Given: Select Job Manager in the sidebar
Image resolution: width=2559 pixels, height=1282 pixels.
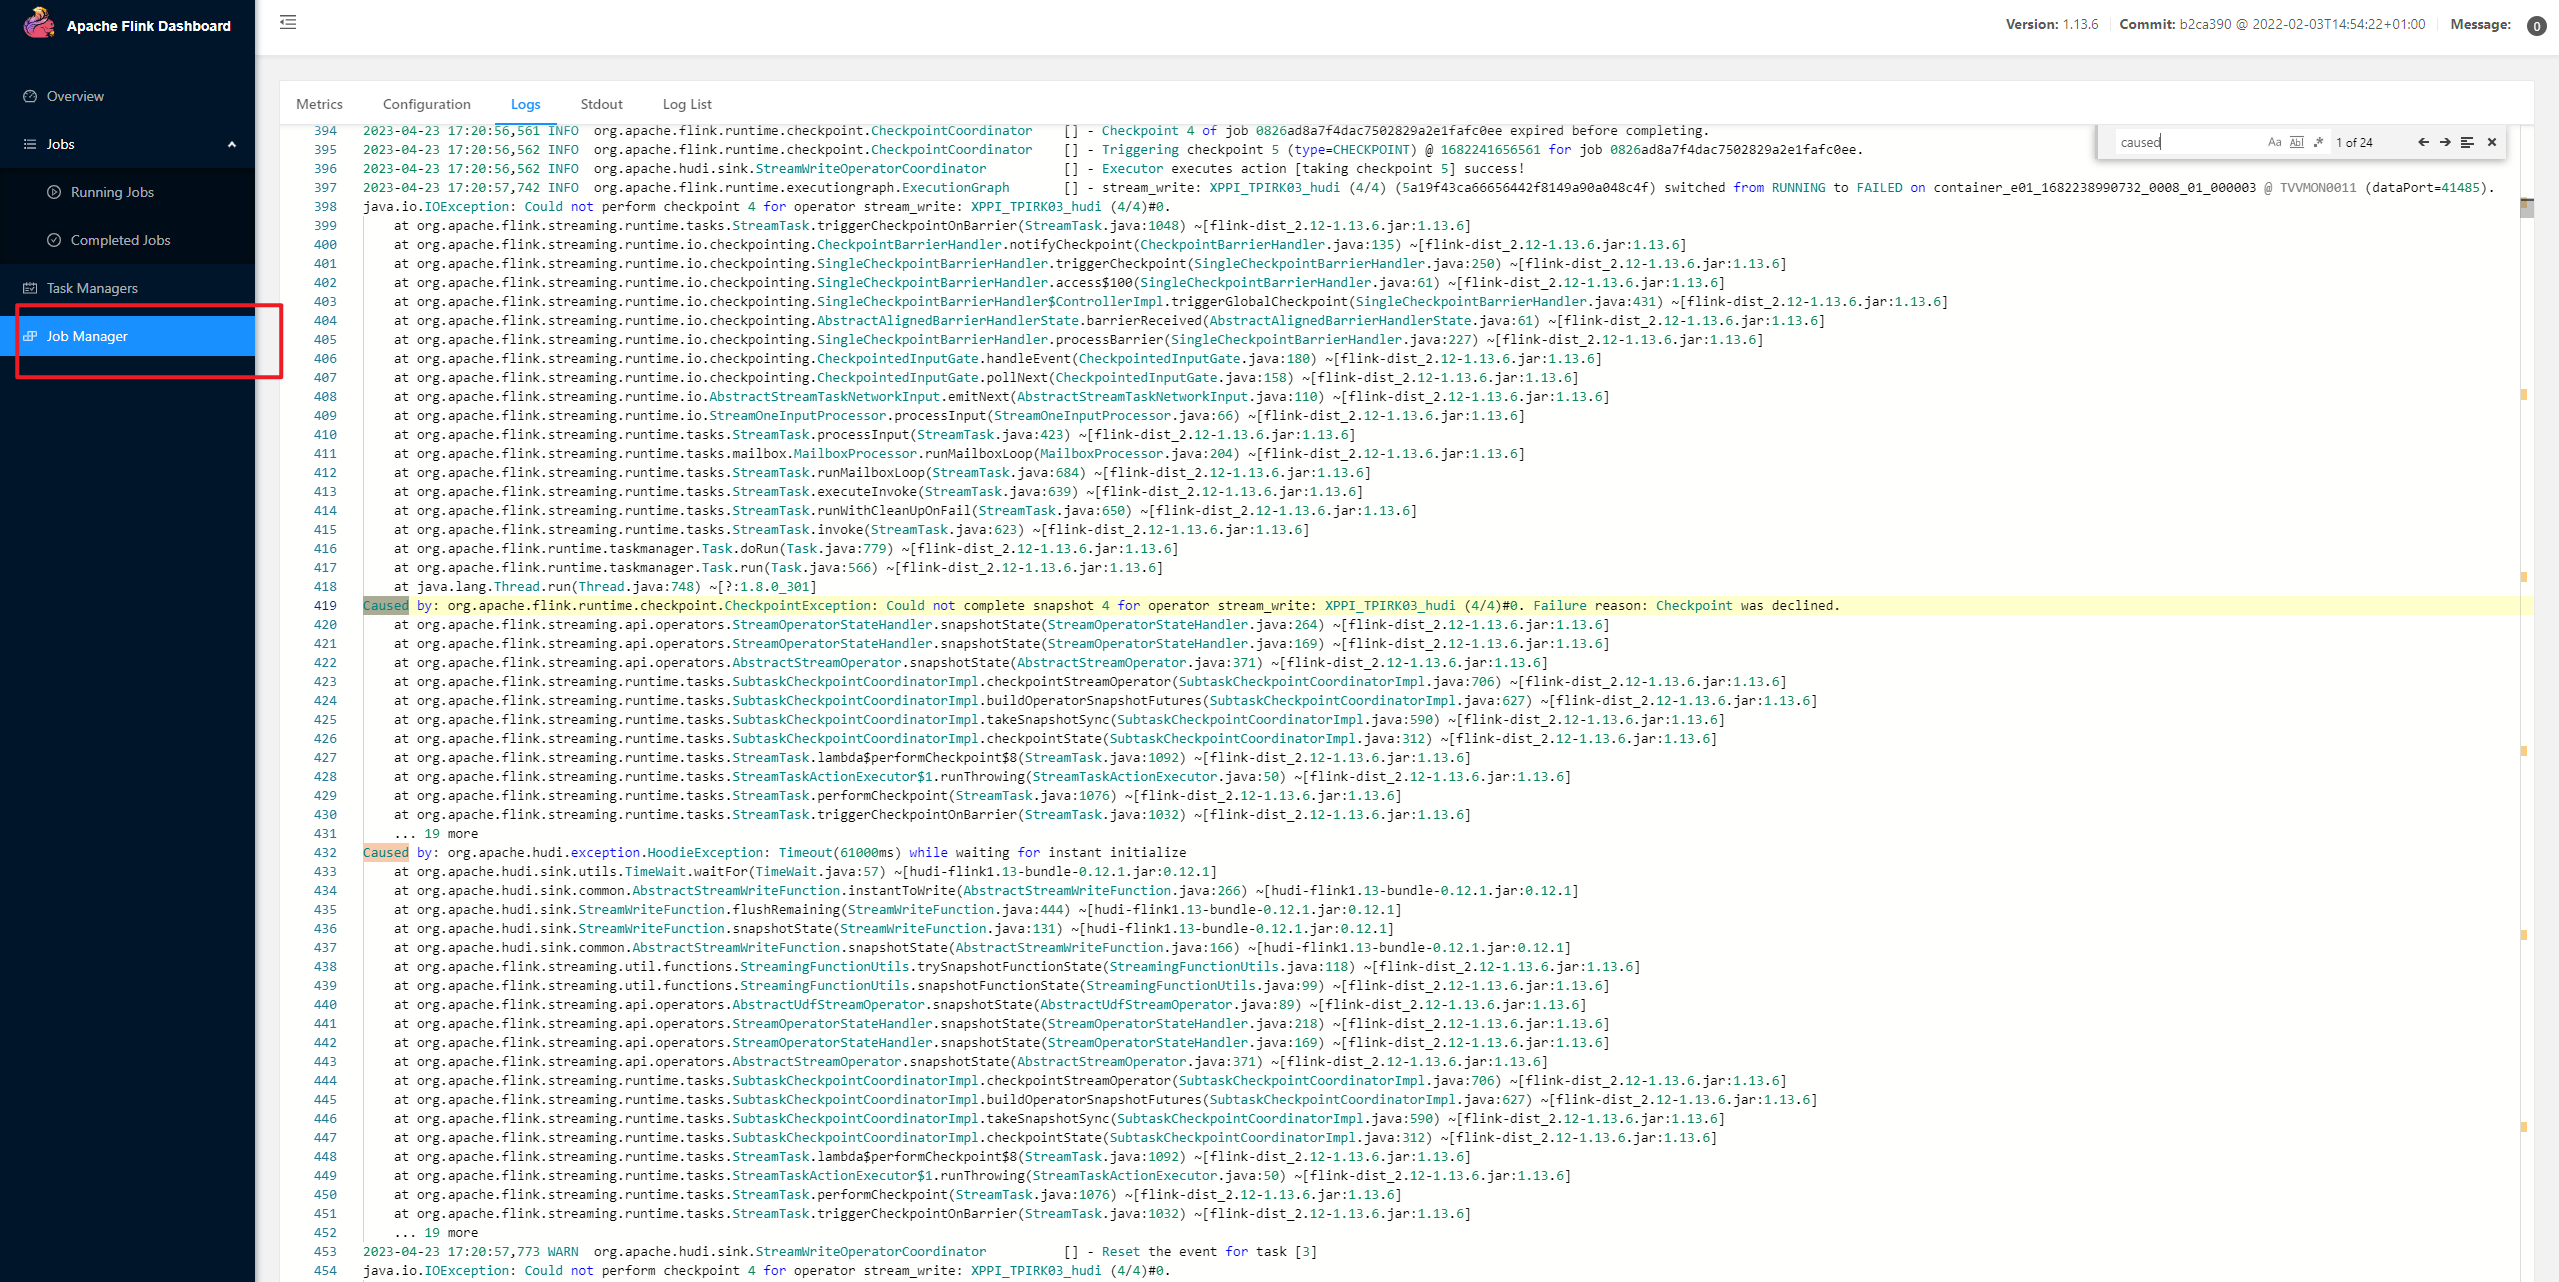Looking at the screenshot, I should (x=127, y=336).
